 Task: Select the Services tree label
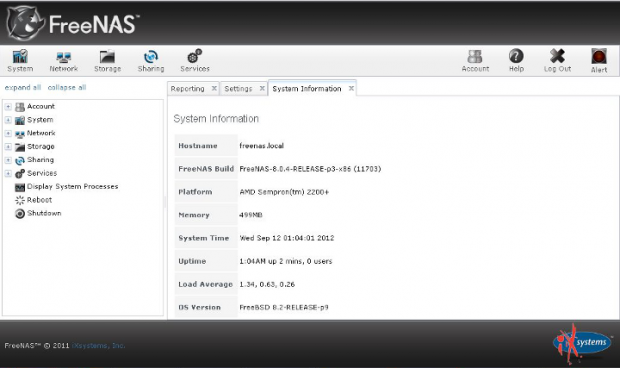[x=42, y=173]
